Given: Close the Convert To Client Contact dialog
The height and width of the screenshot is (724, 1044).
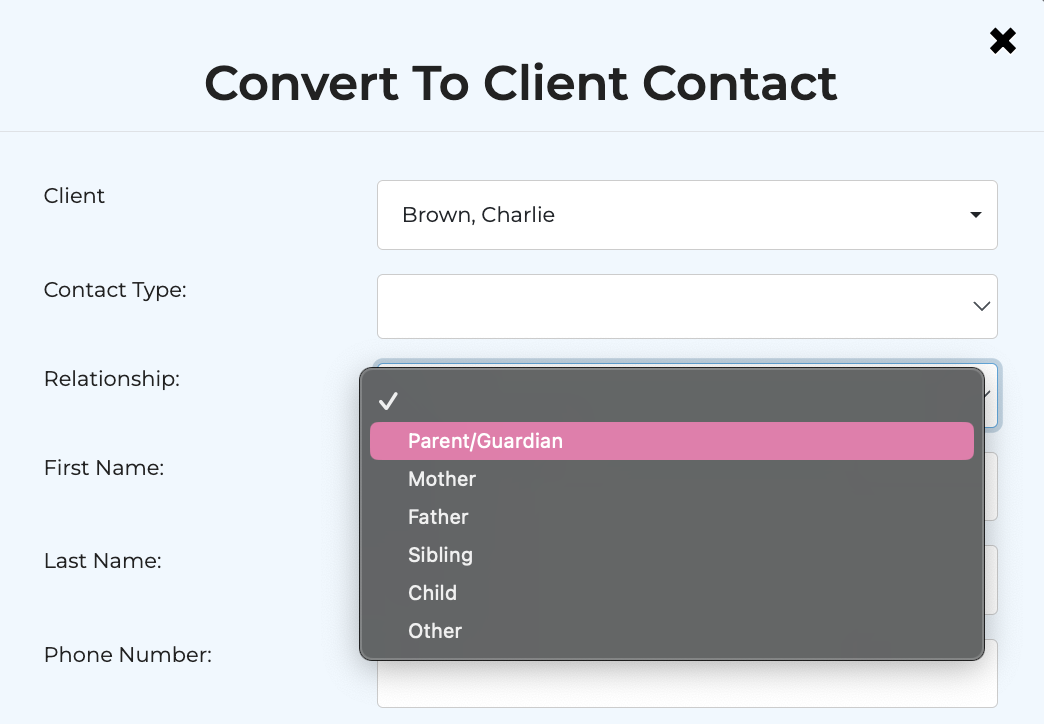Looking at the screenshot, I should [x=1002, y=41].
